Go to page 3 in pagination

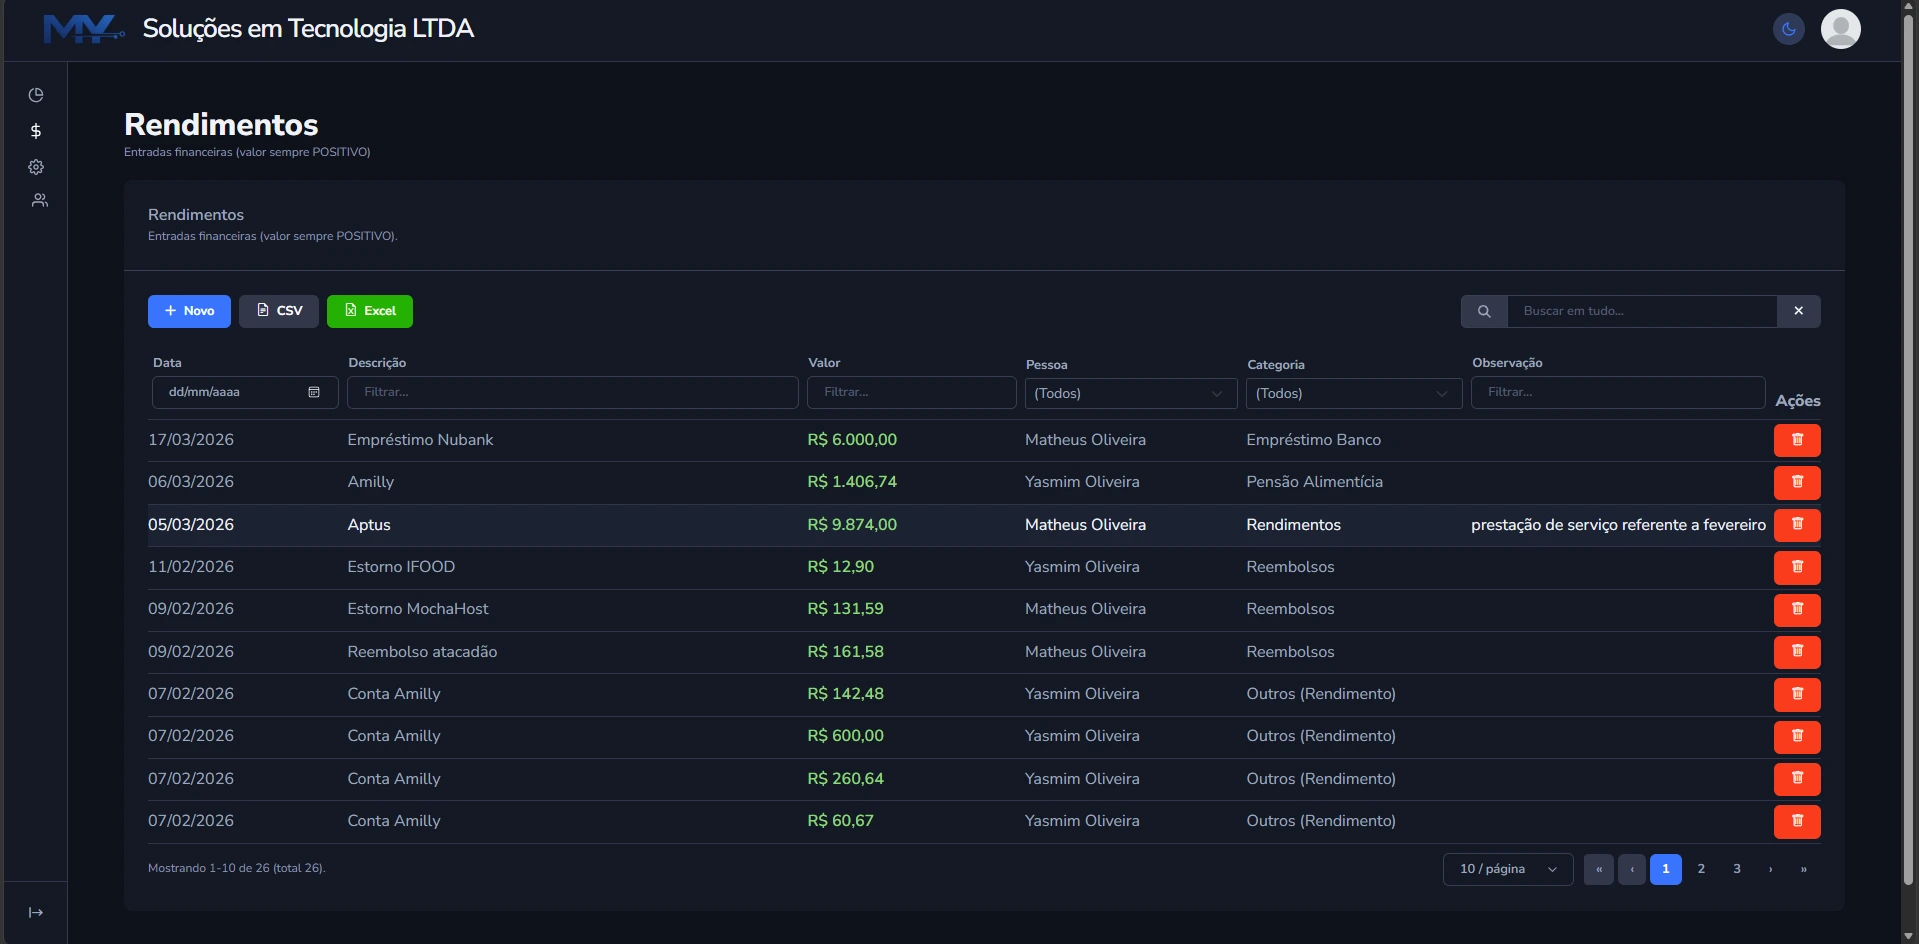point(1737,869)
